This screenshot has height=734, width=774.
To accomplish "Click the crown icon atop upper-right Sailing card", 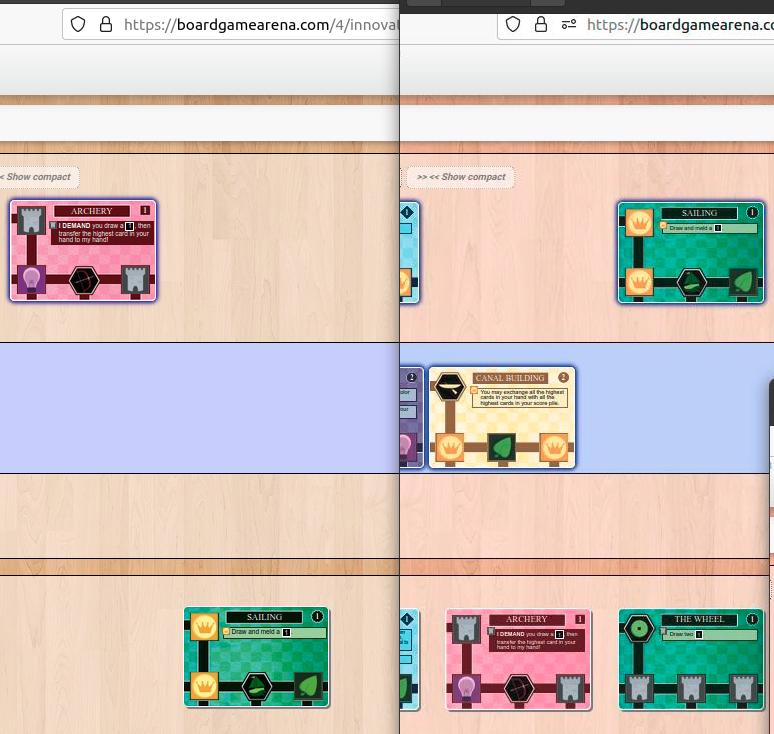I will [639, 223].
